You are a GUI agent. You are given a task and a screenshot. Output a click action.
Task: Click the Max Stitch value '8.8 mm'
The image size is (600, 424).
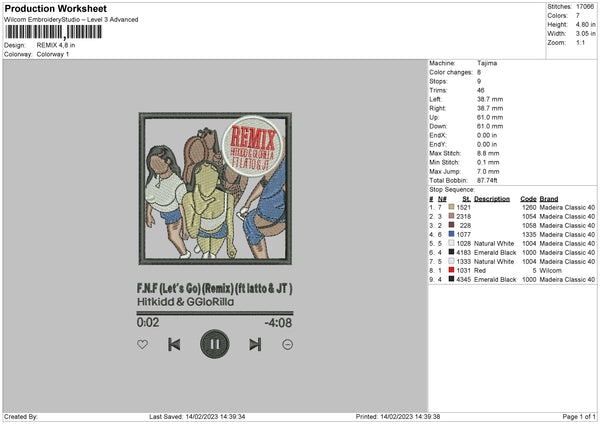click(488, 153)
